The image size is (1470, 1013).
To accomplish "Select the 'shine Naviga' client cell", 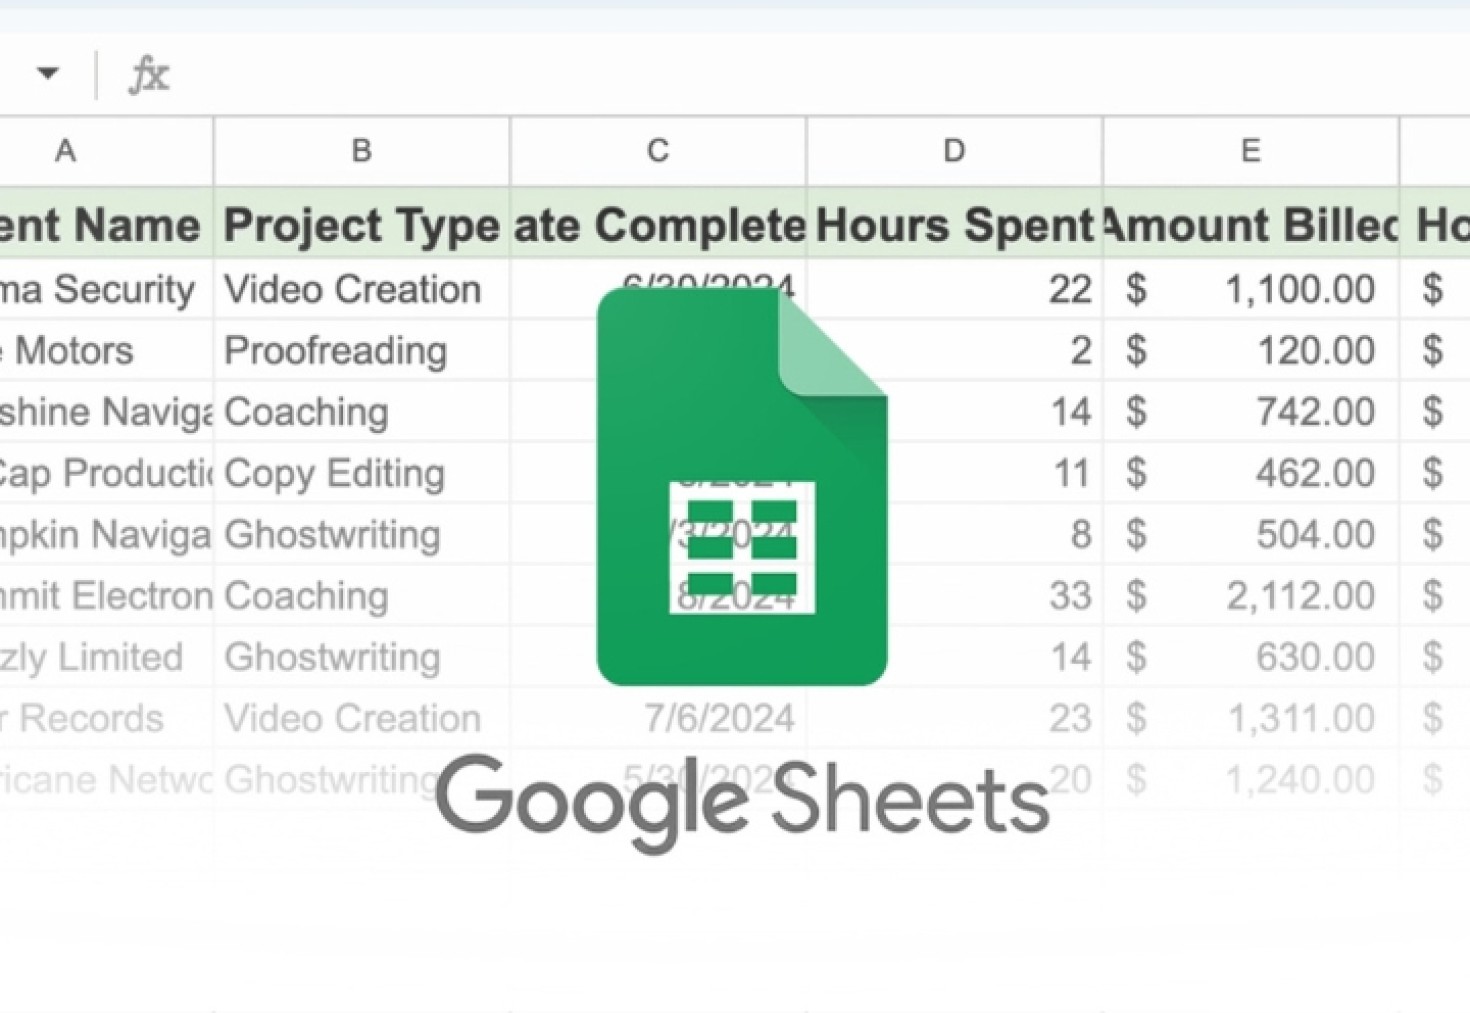I will point(106,411).
